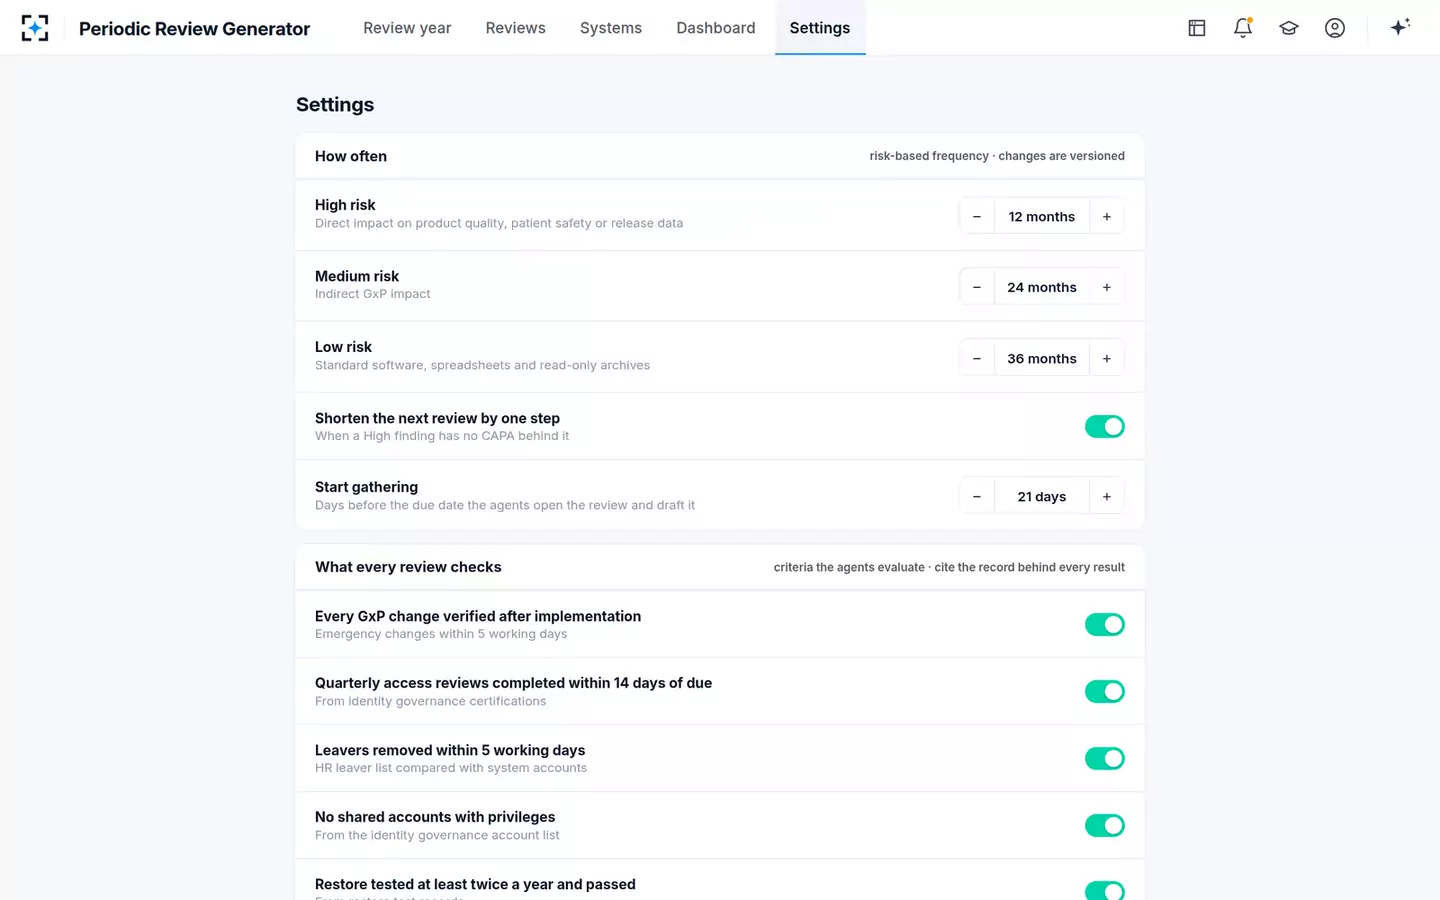The height and width of the screenshot is (900, 1440).
Task: Increase Medium risk months
Action: tap(1107, 288)
